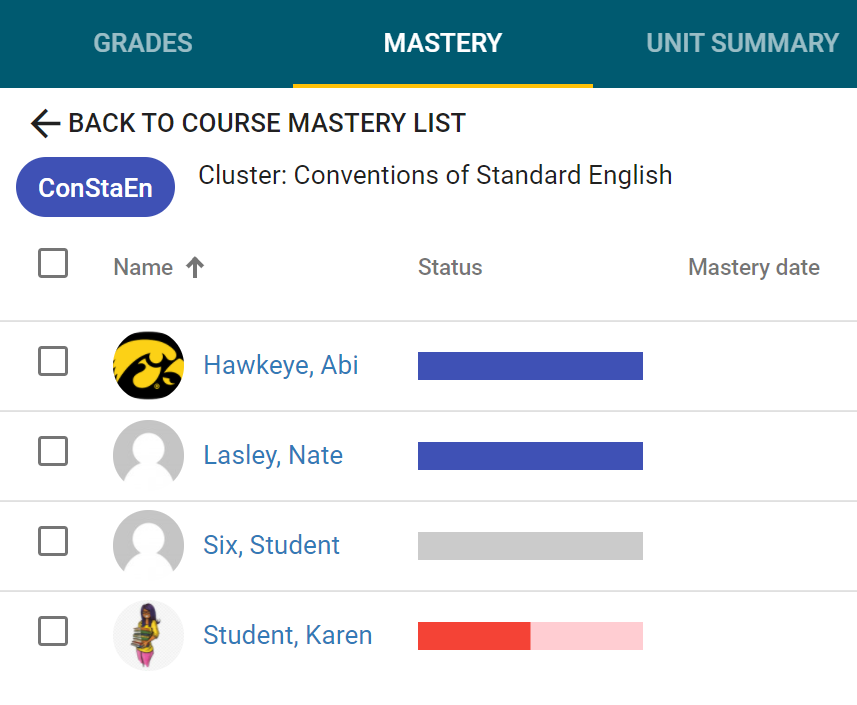This screenshot has height=705, width=857.
Task: Click Student Six's profile avatar
Action: [148, 545]
